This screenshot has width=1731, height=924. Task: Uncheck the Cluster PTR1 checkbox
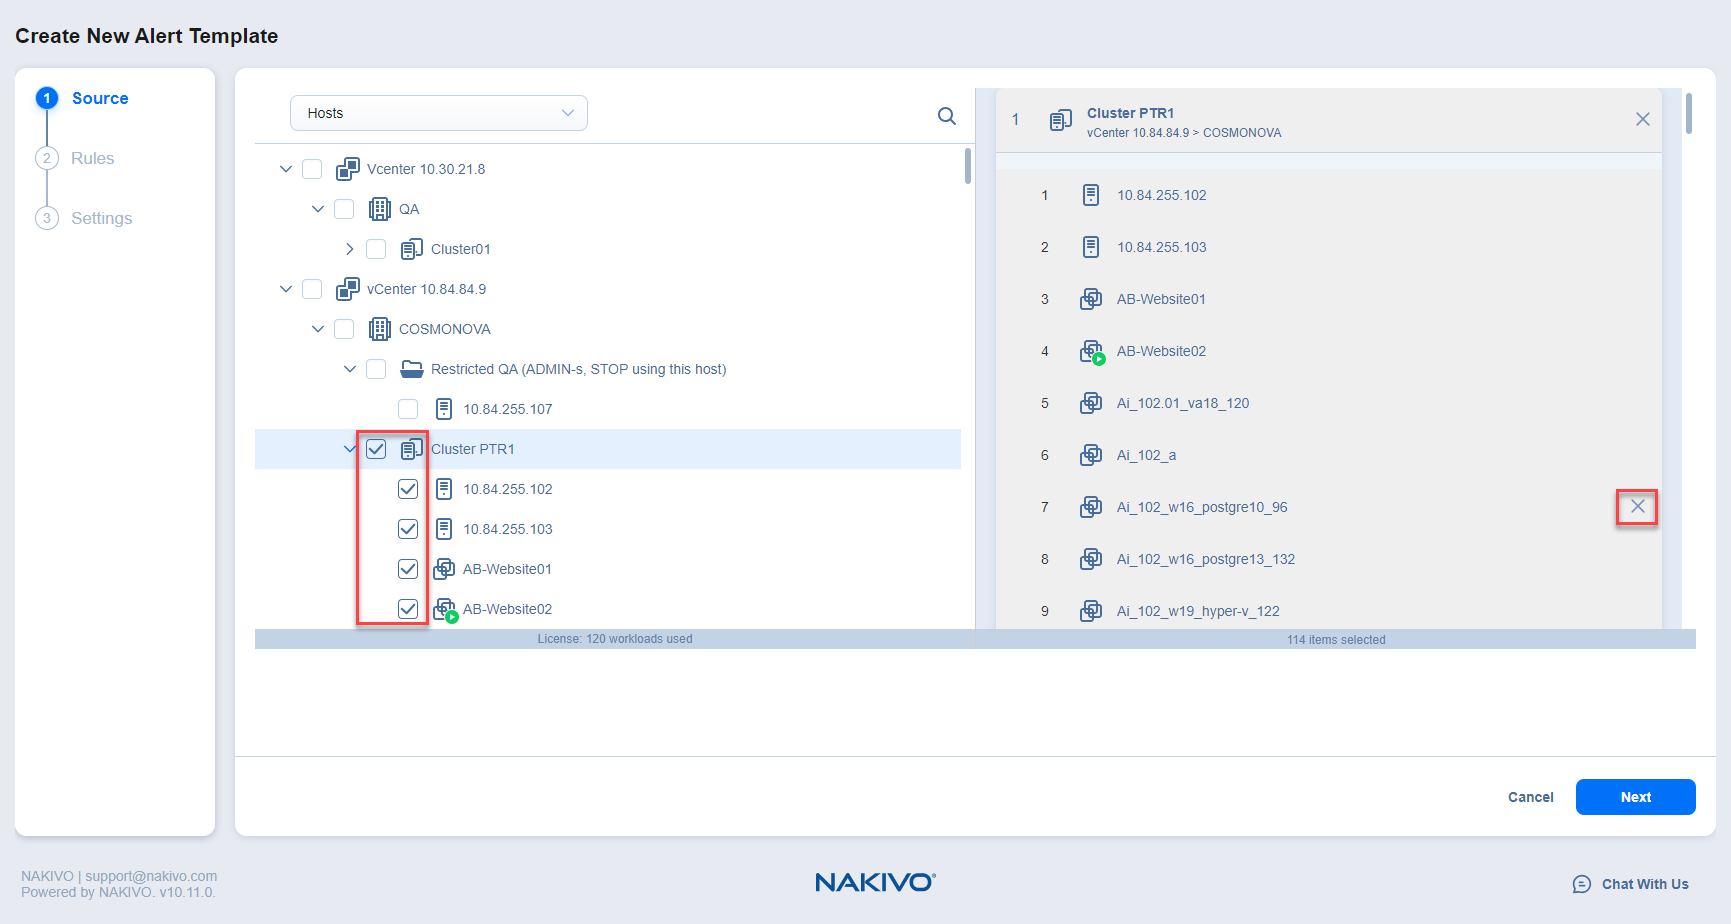point(376,449)
